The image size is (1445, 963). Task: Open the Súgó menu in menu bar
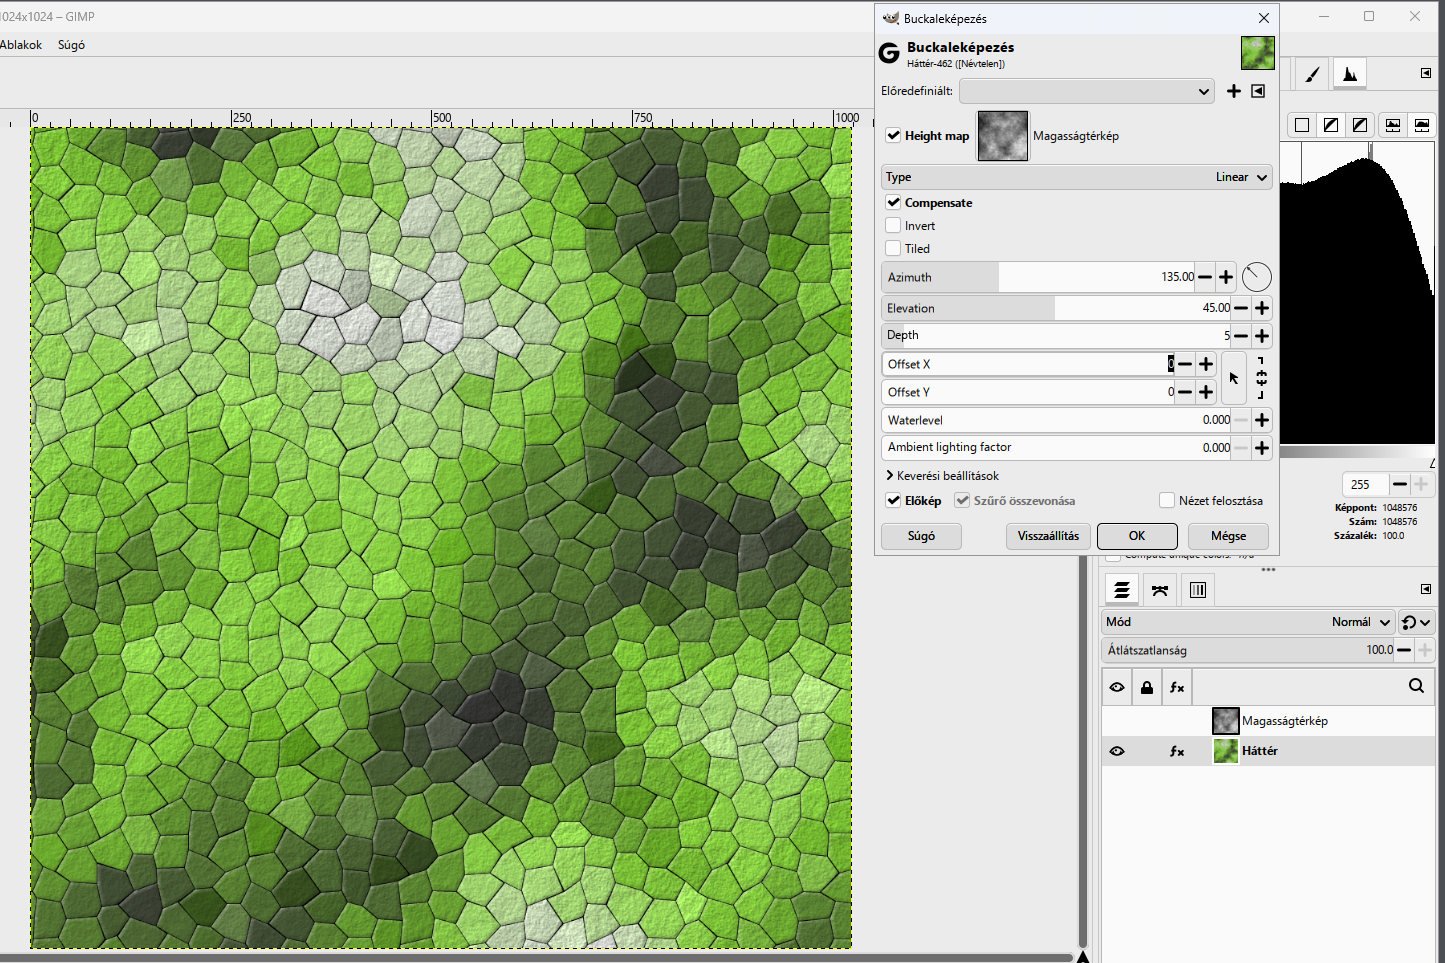click(x=71, y=45)
